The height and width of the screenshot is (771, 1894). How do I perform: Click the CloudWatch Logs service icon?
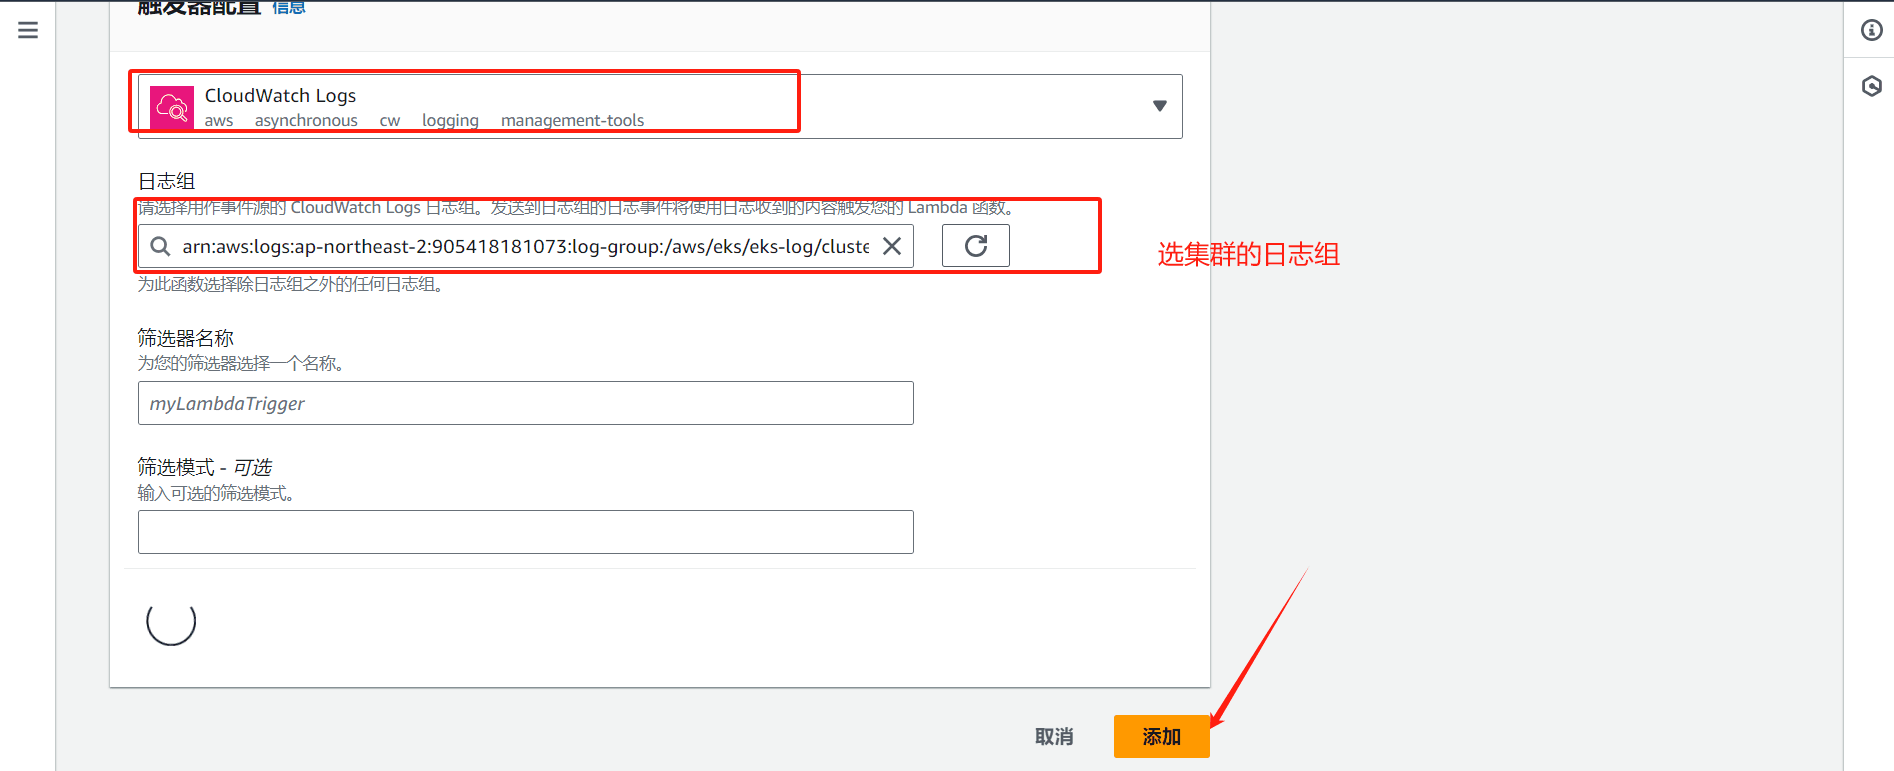tap(172, 108)
